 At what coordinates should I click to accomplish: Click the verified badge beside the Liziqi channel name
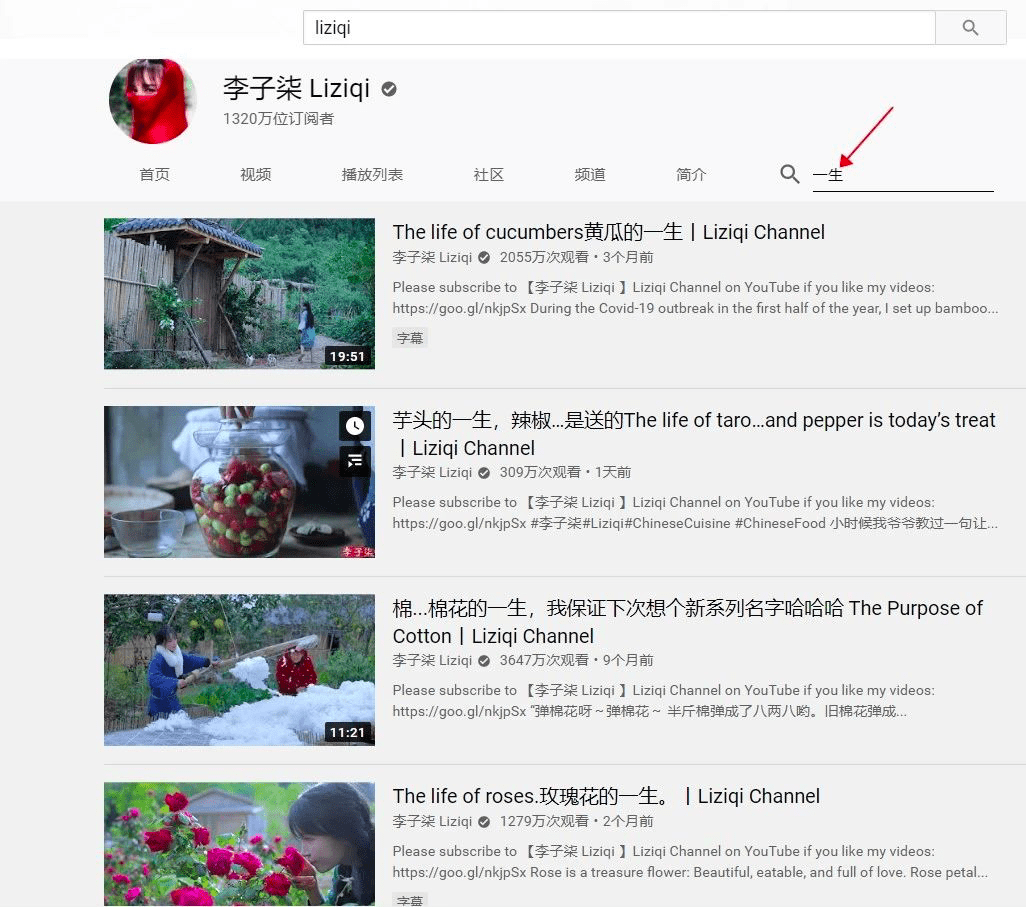pos(389,89)
